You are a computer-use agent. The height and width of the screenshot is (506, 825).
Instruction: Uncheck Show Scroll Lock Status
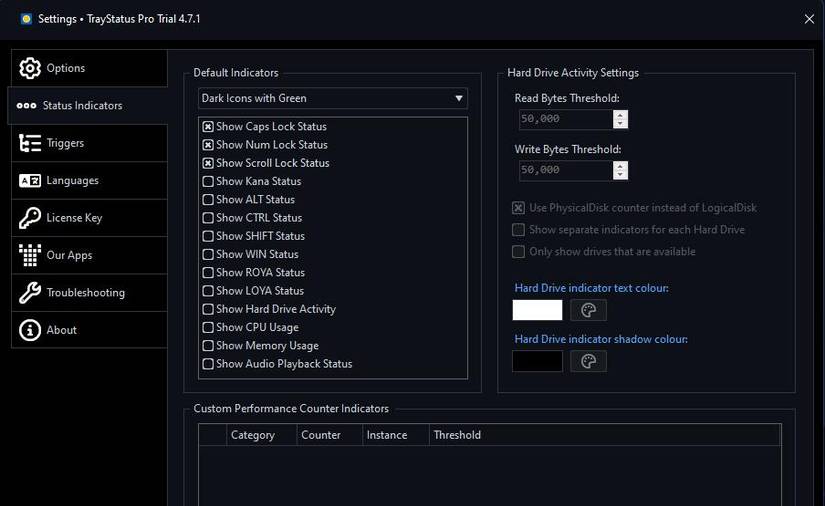[208, 163]
